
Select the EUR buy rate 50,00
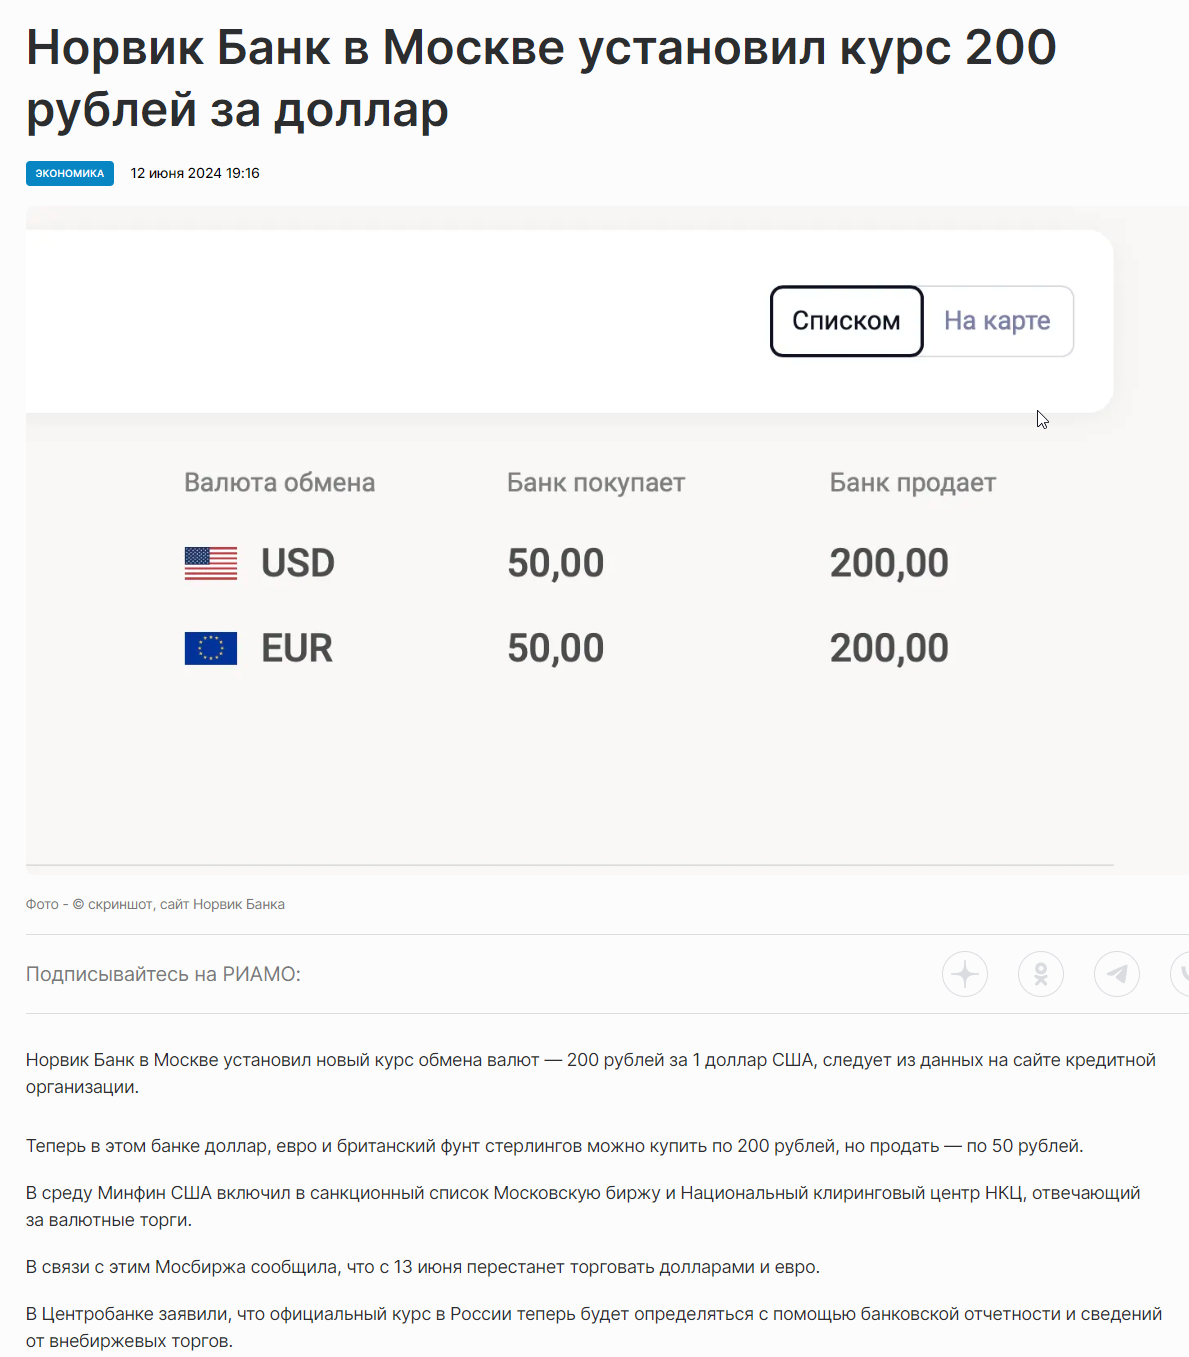point(555,648)
